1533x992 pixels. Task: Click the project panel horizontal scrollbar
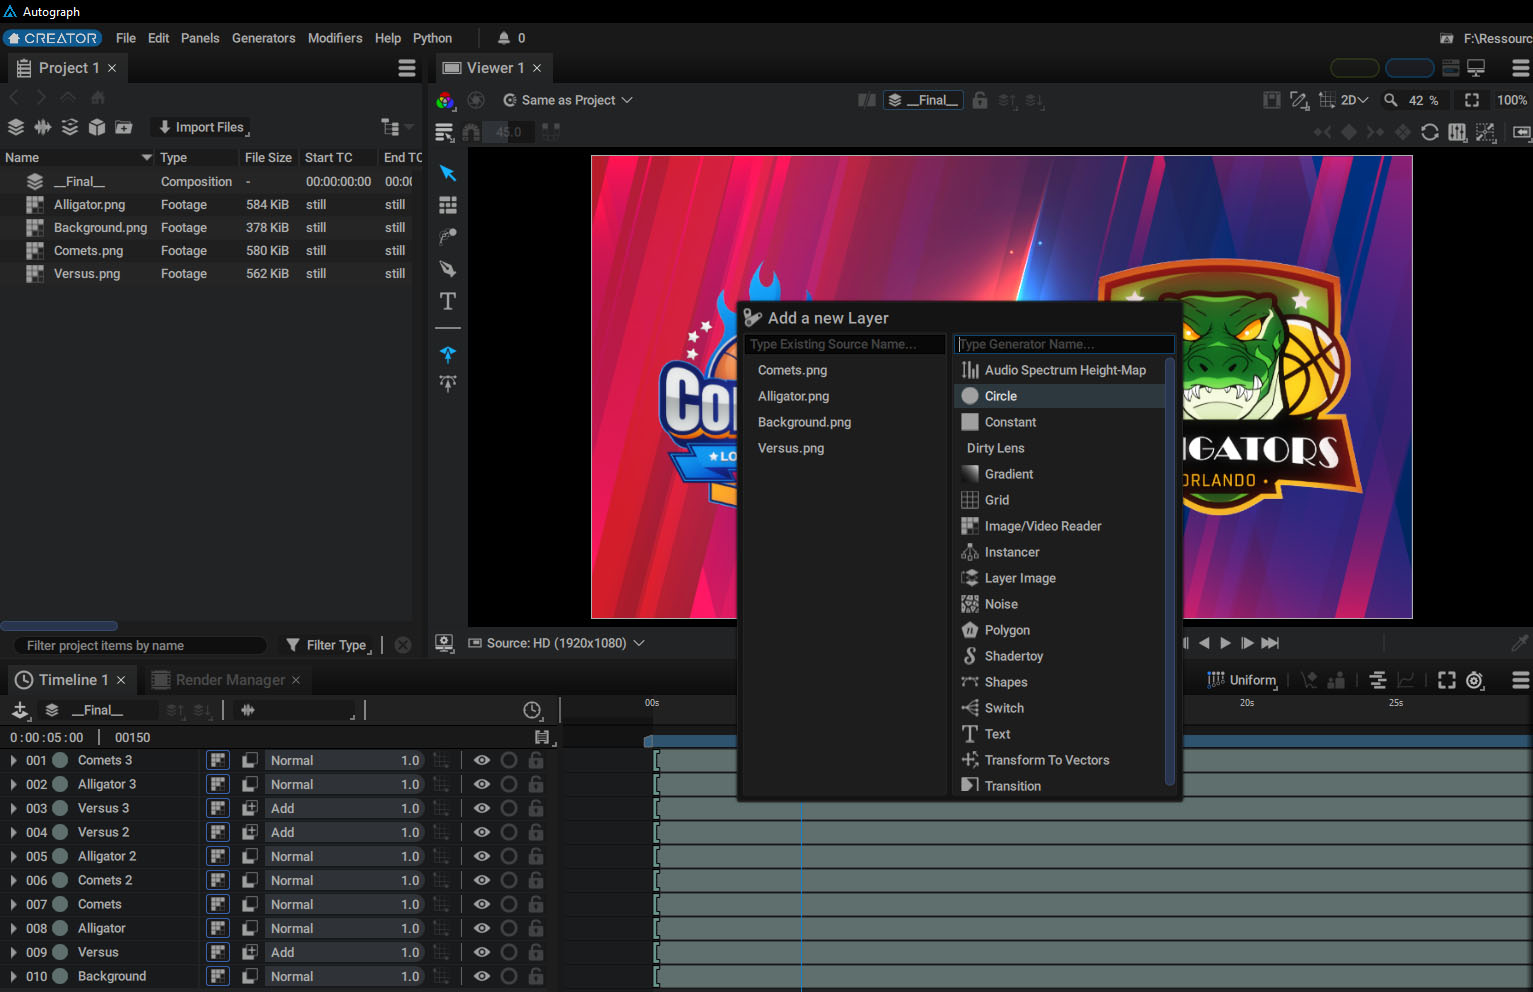point(59,626)
